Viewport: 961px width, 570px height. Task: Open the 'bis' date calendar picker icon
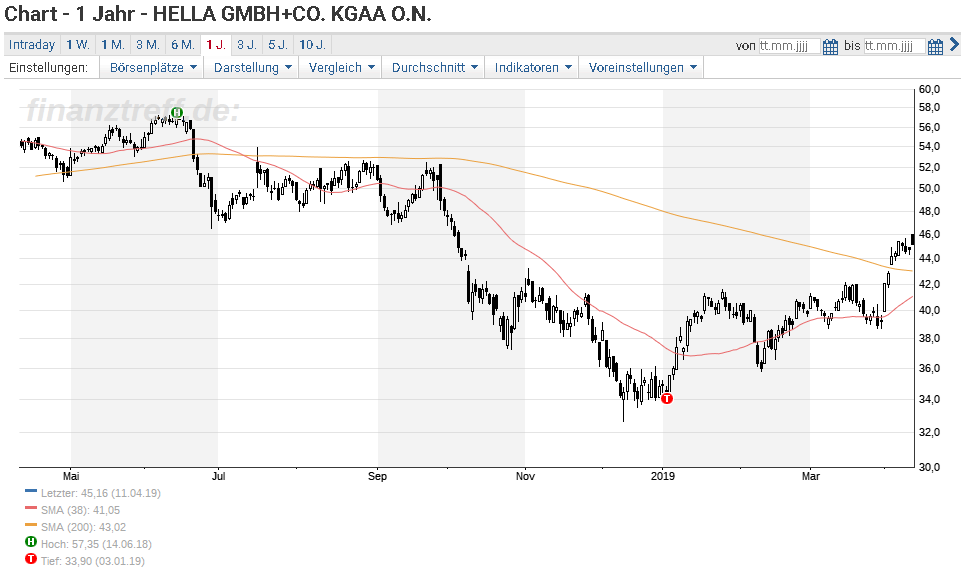tap(935, 46)
